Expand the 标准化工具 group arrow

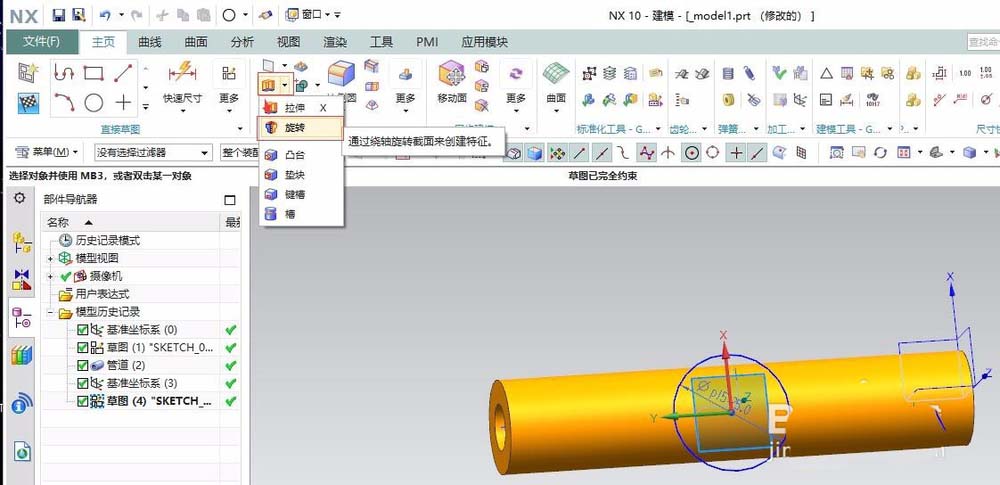659,129
